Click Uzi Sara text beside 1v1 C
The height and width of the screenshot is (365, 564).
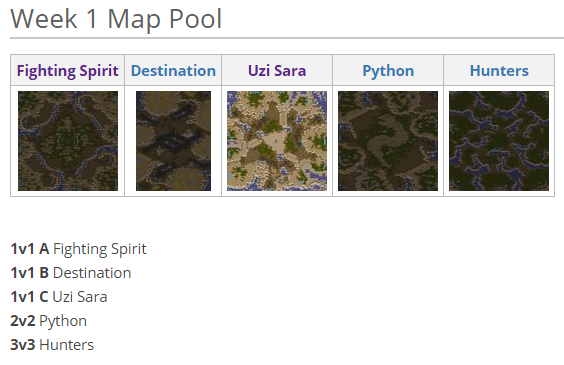pos(80,297)
